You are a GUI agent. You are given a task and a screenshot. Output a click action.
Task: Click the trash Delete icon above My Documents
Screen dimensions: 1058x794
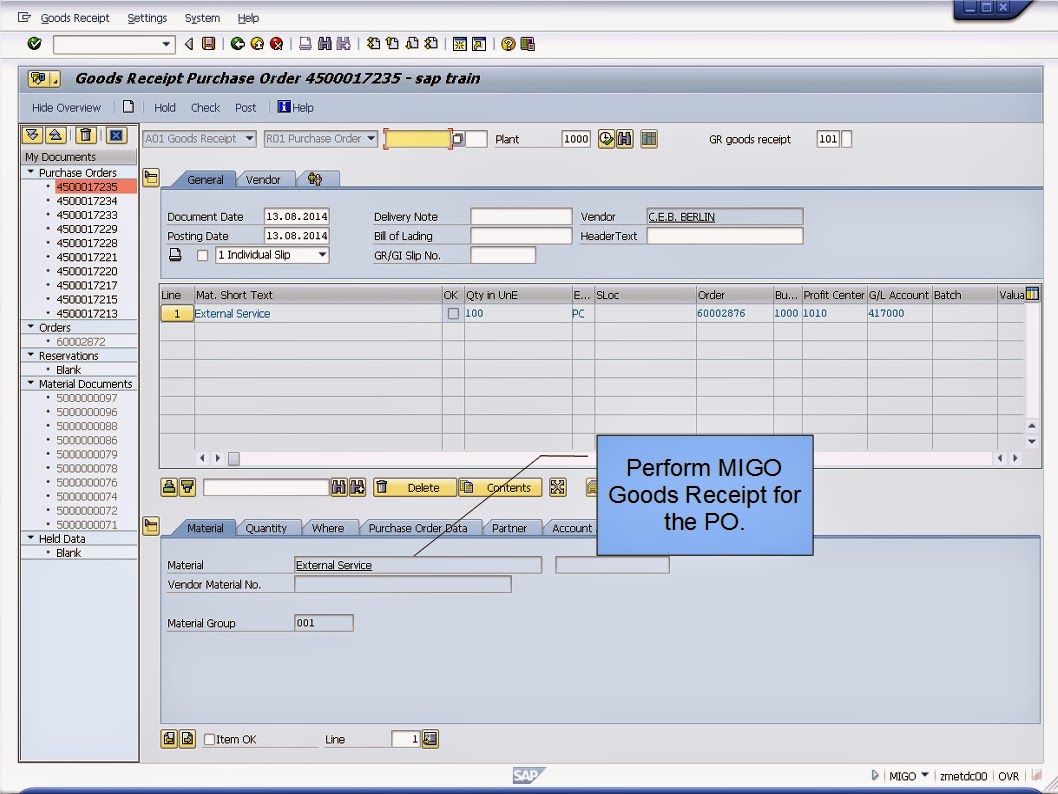86,134
